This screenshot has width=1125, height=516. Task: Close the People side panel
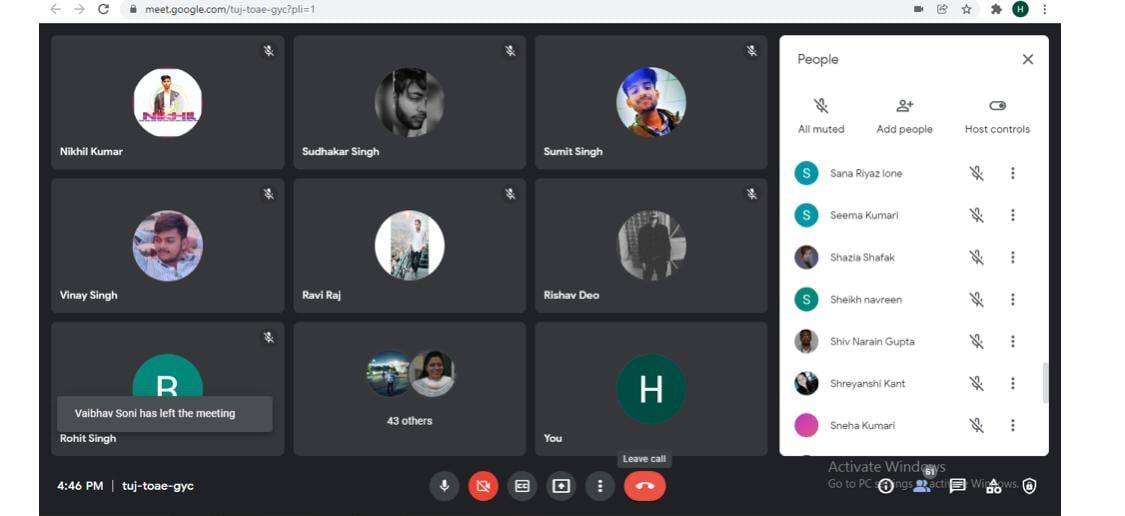1027,60
